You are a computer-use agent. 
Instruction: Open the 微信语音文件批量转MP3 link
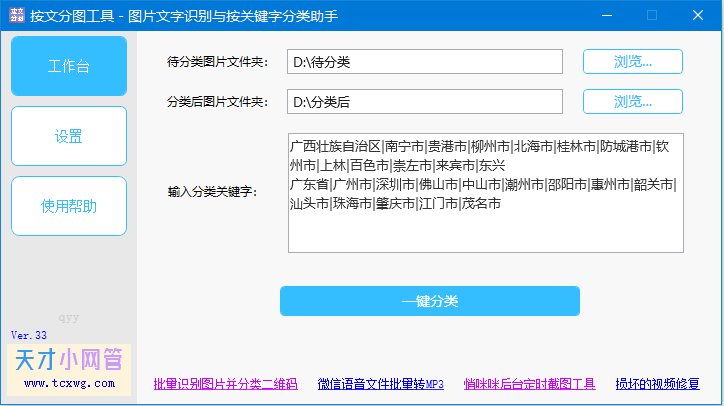380,384
